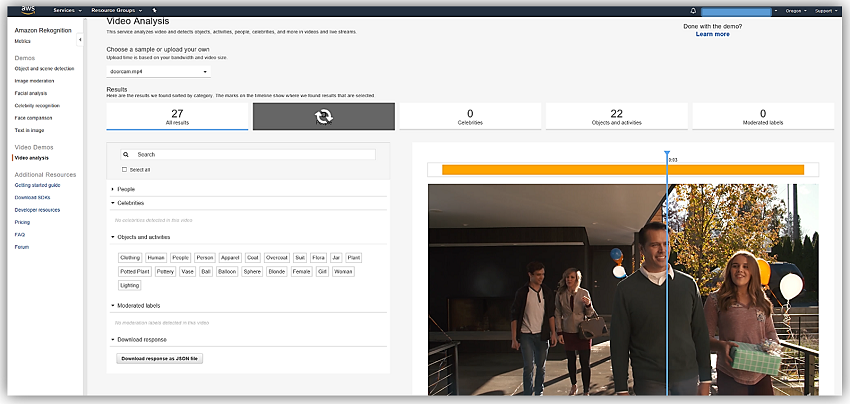Image resolution: width=850 pixels, height=404 pixels.
Task: Collapse the Objects and activities section
Action: tap(143, 237)
